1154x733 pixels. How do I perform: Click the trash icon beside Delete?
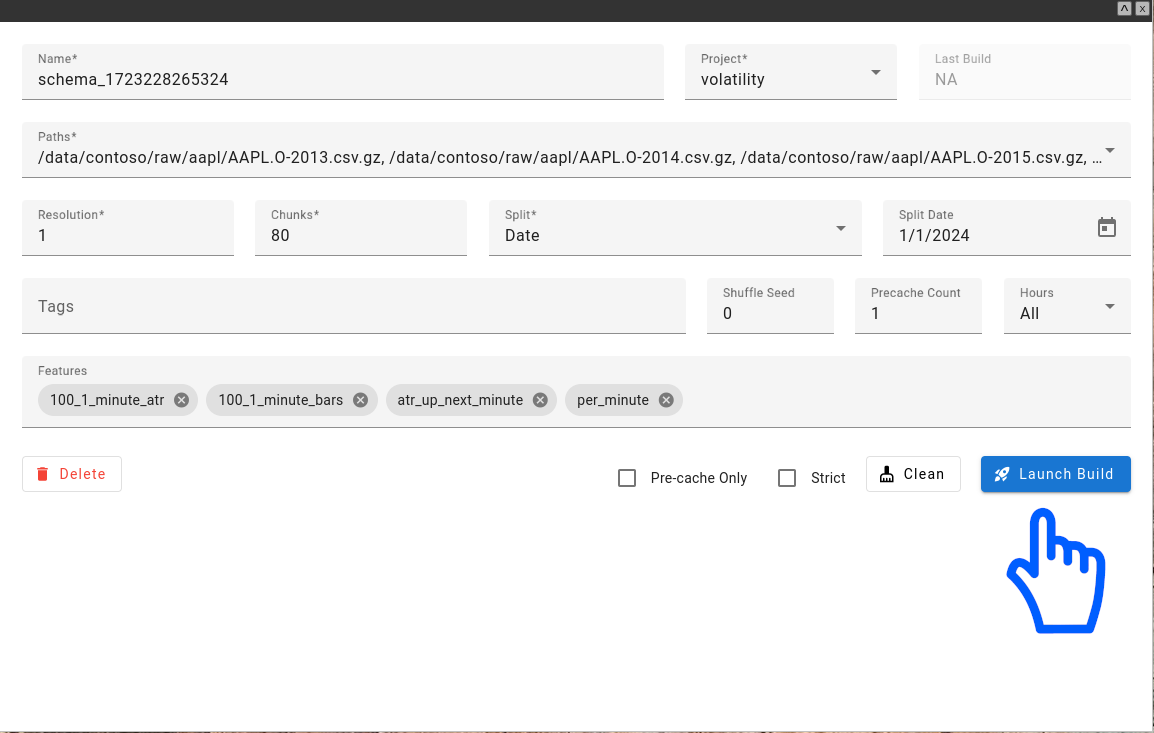tap(41, 473)
